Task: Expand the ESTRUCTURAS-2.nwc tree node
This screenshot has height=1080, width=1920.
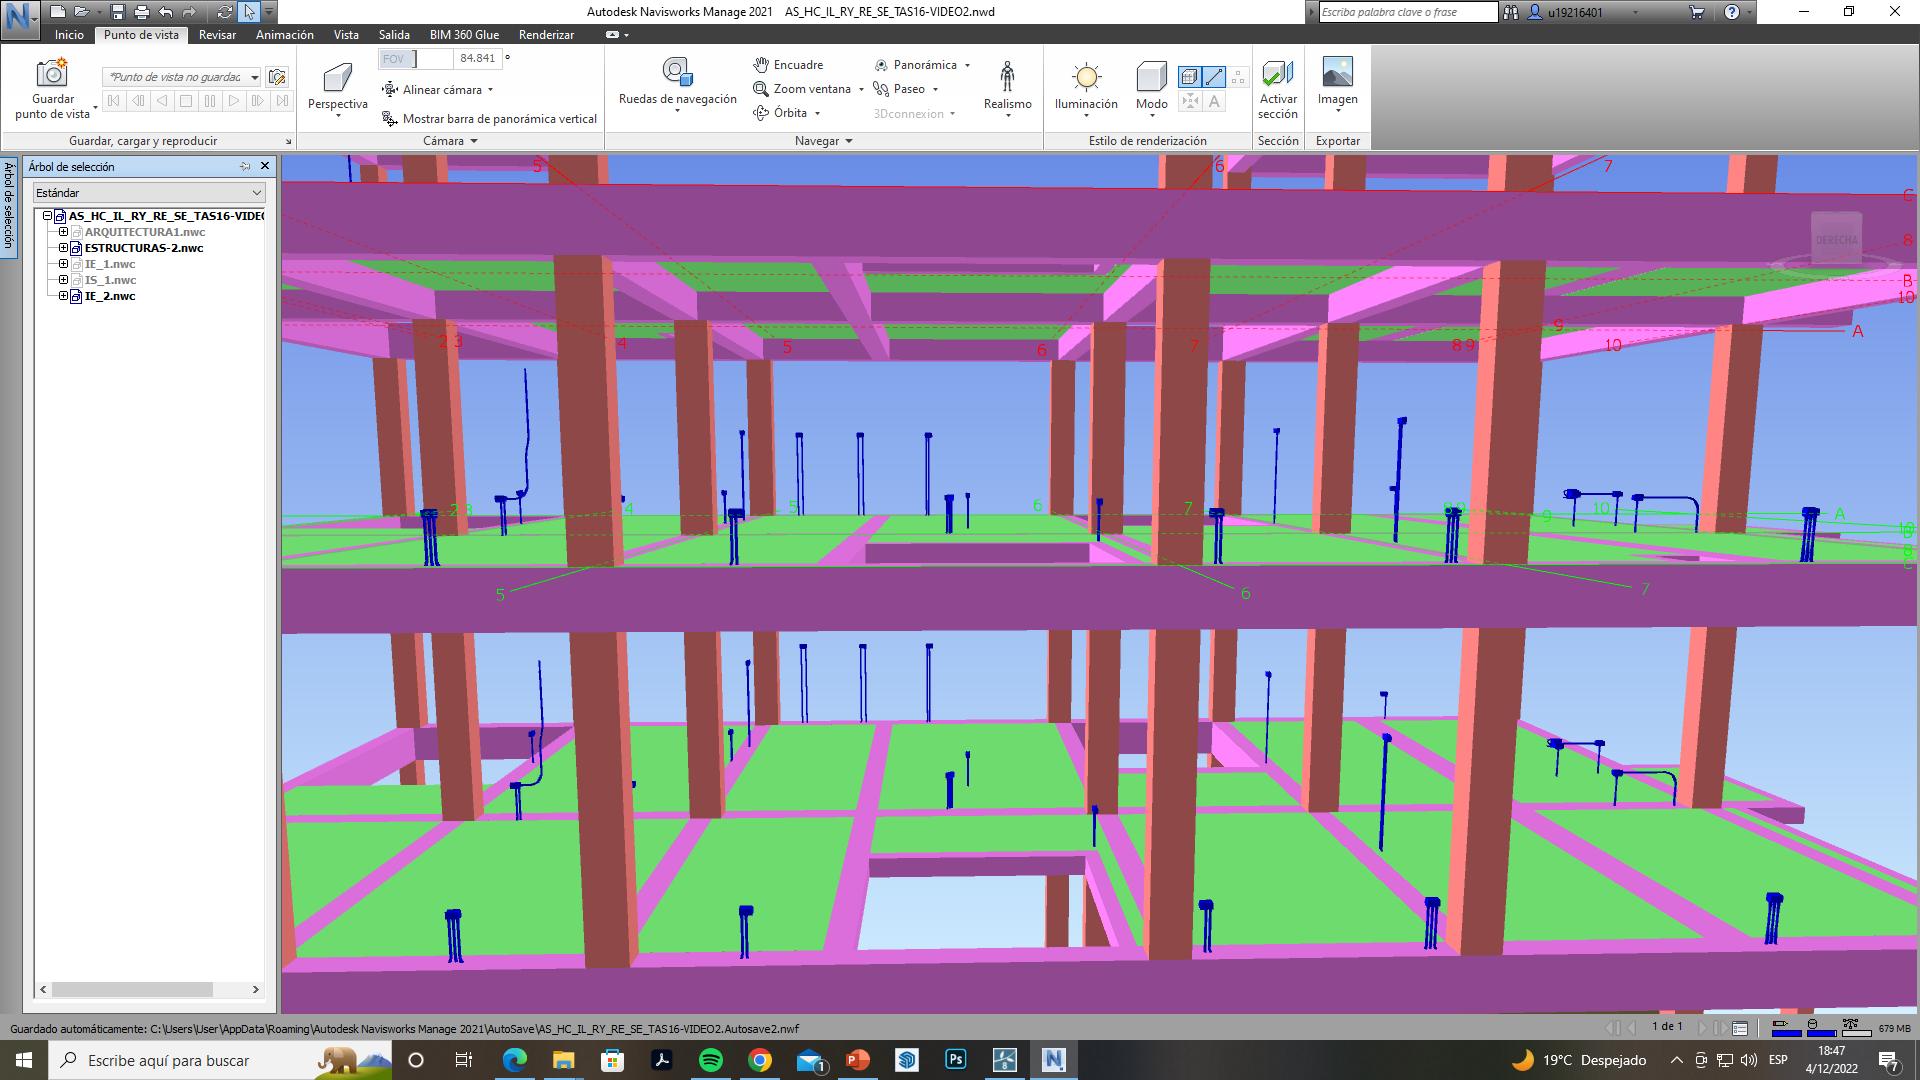Action: [63, 248]
